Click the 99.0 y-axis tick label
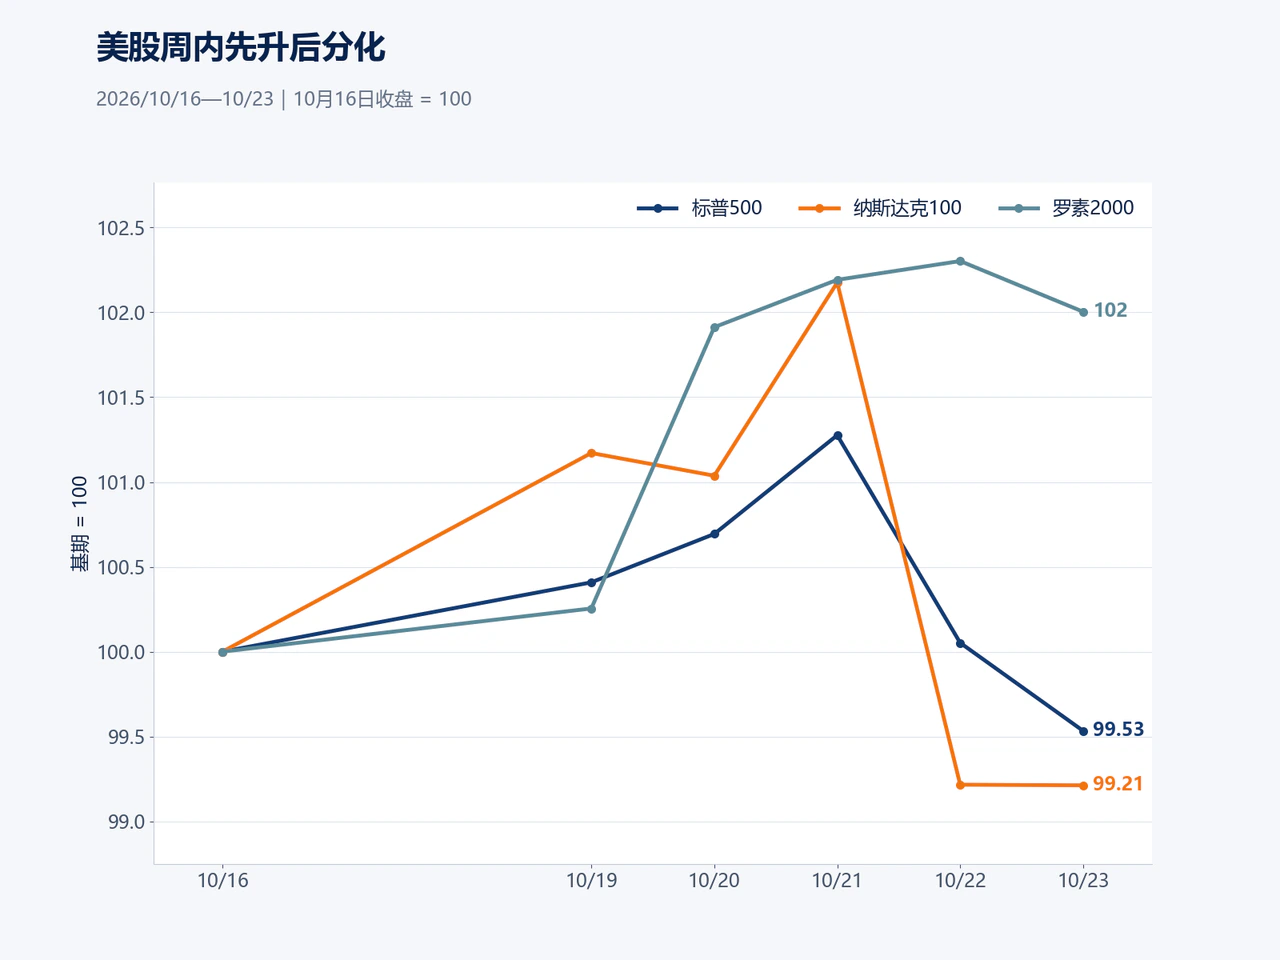The image size is (1280, 960). (126, 822)
